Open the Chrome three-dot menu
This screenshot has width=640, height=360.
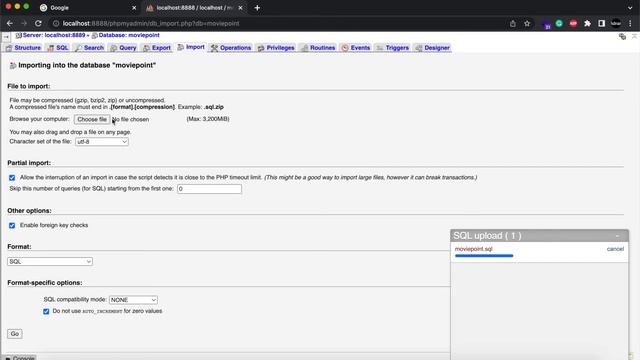click(x=630, y=24)
